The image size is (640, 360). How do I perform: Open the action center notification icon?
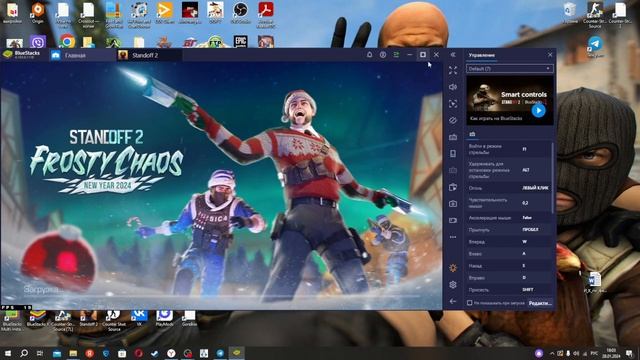(x=629, y=353)
